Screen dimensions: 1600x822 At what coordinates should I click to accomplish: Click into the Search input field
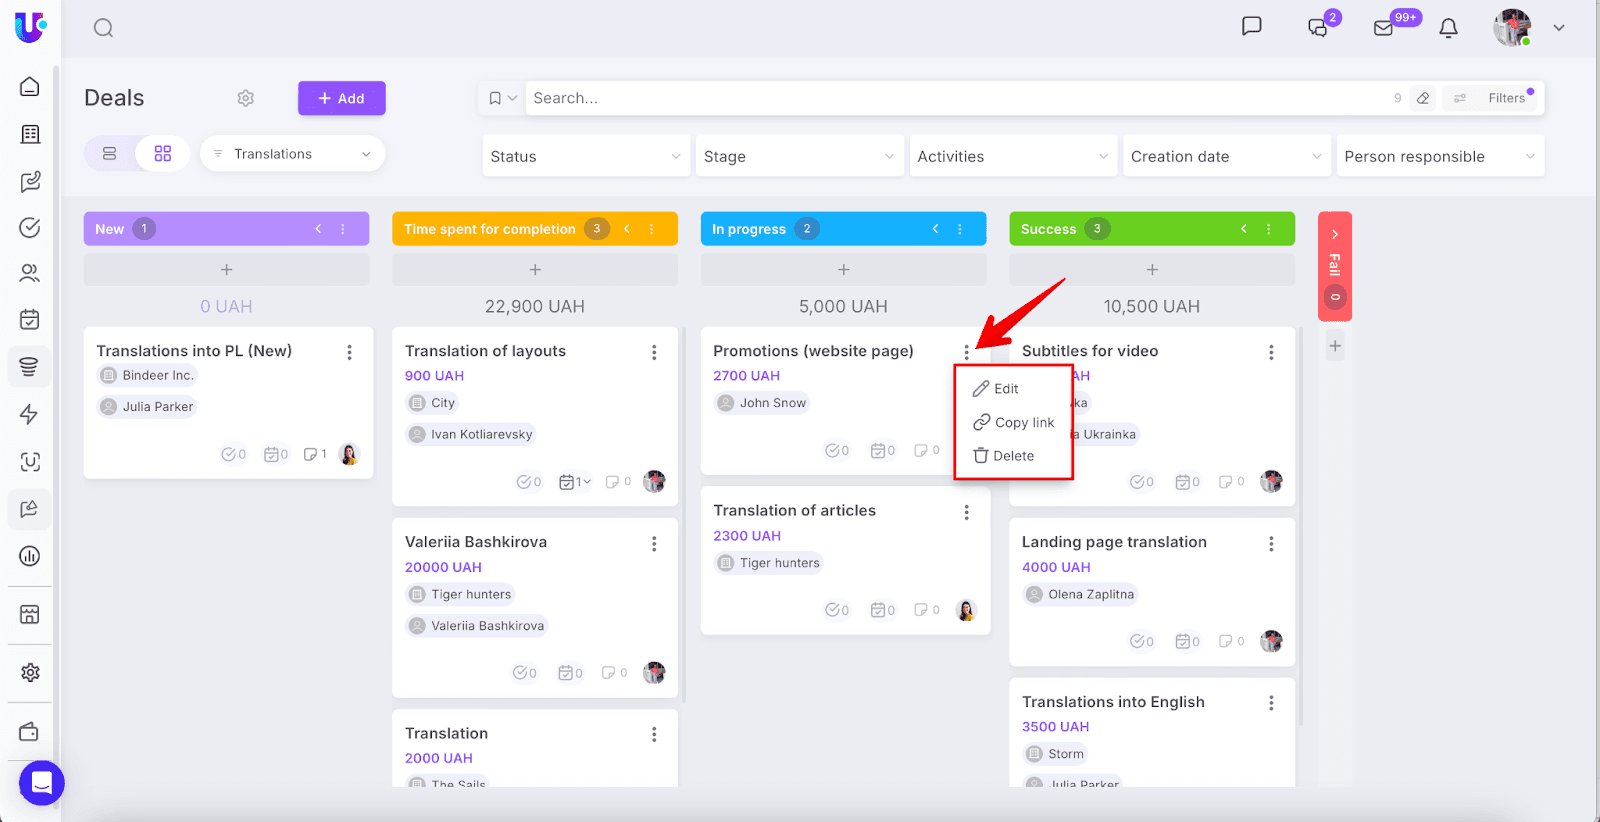tap(950, 98)
